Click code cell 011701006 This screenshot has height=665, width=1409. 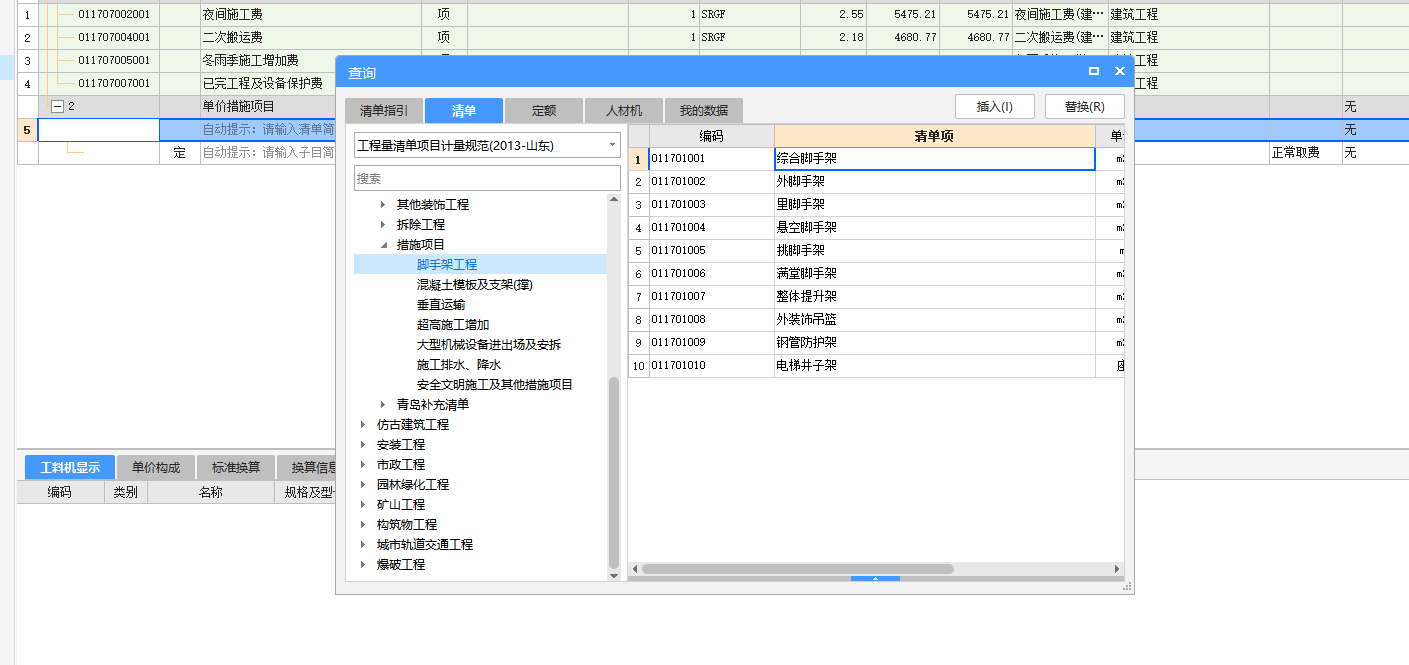(x=711, y=274)
